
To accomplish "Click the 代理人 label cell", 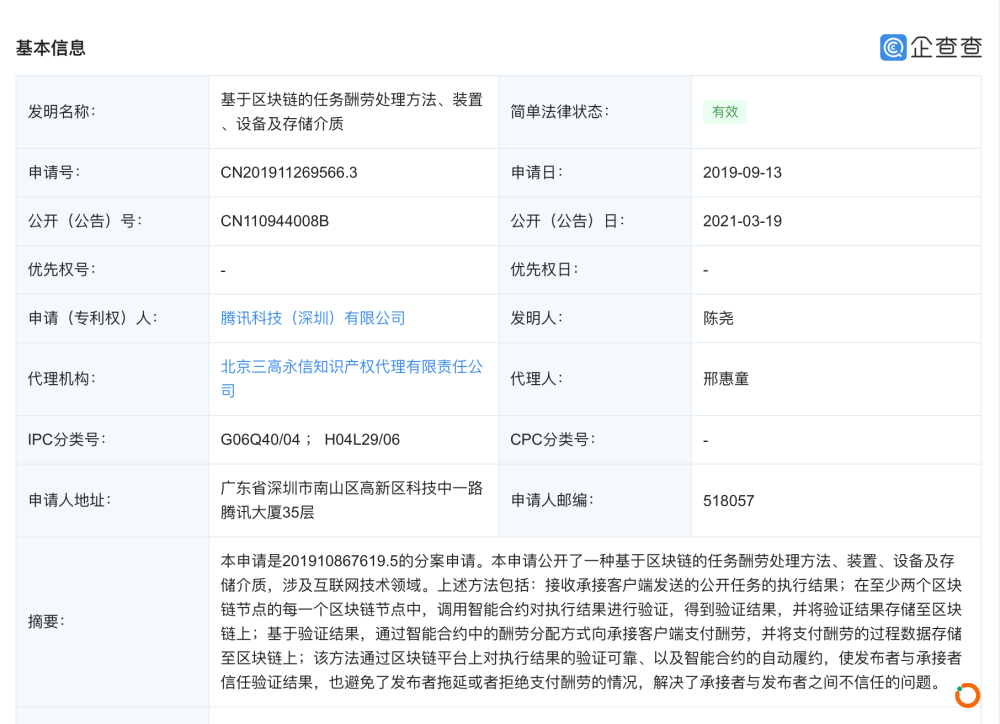I will pyautogui.click(x=595, y=378).
